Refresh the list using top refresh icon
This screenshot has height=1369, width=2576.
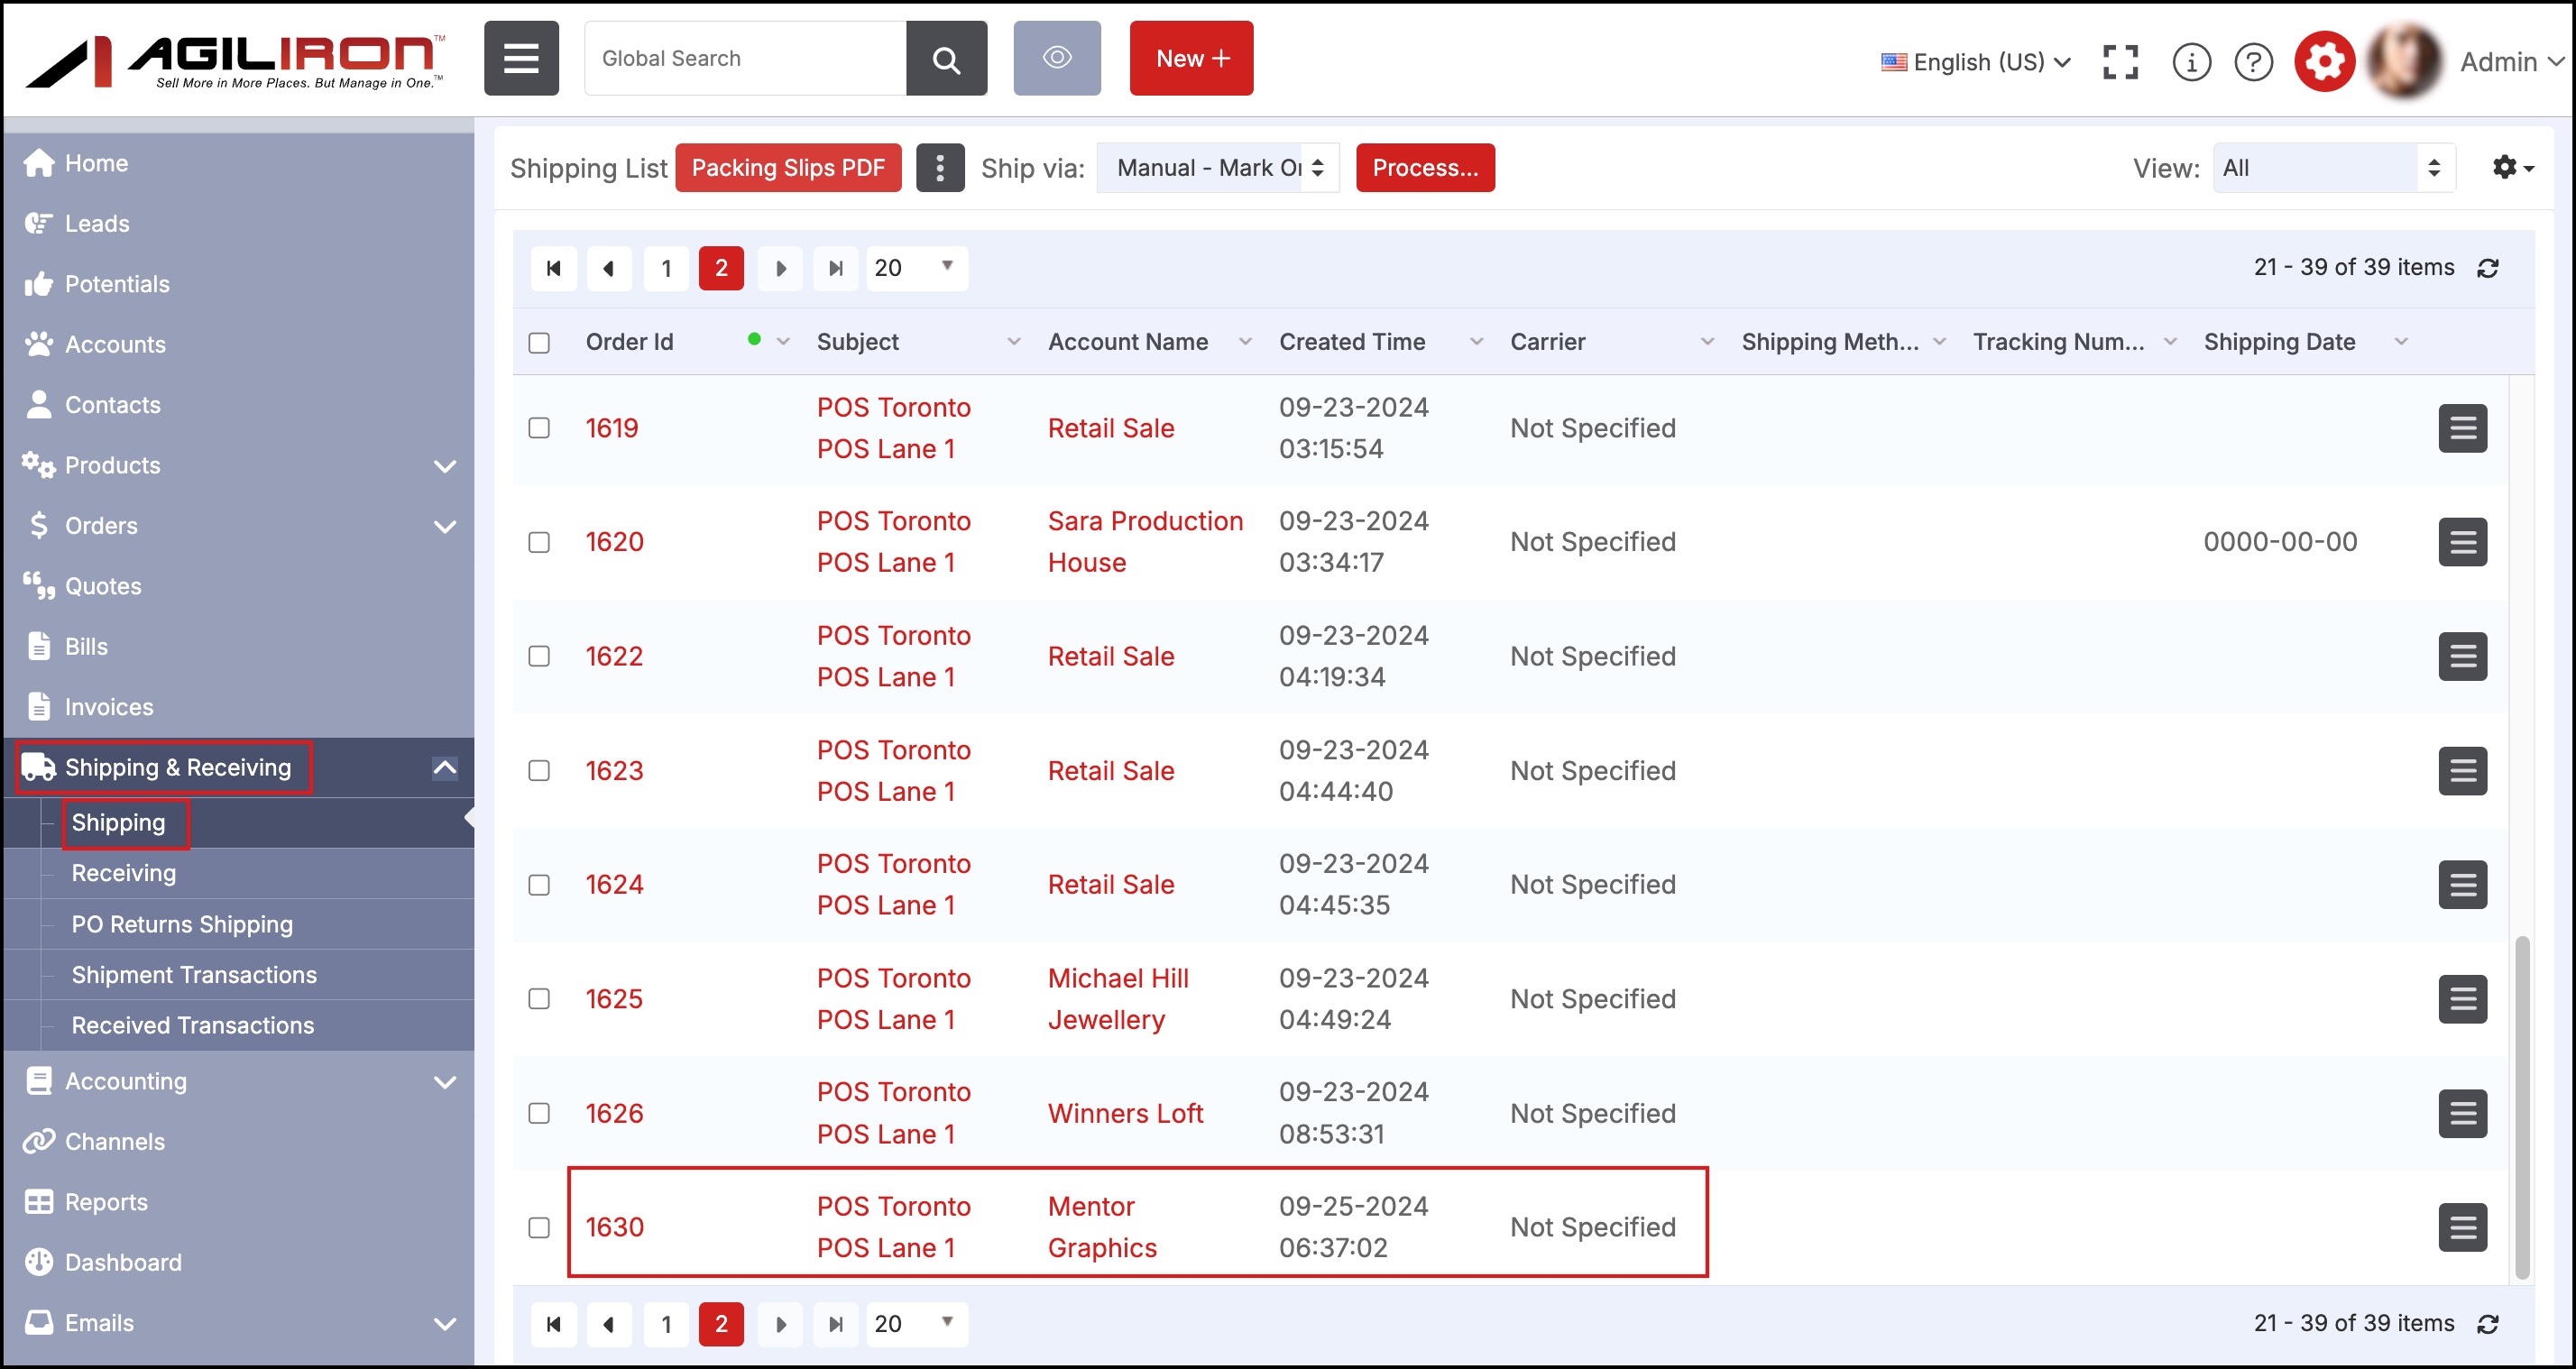tap(2487, 268)
